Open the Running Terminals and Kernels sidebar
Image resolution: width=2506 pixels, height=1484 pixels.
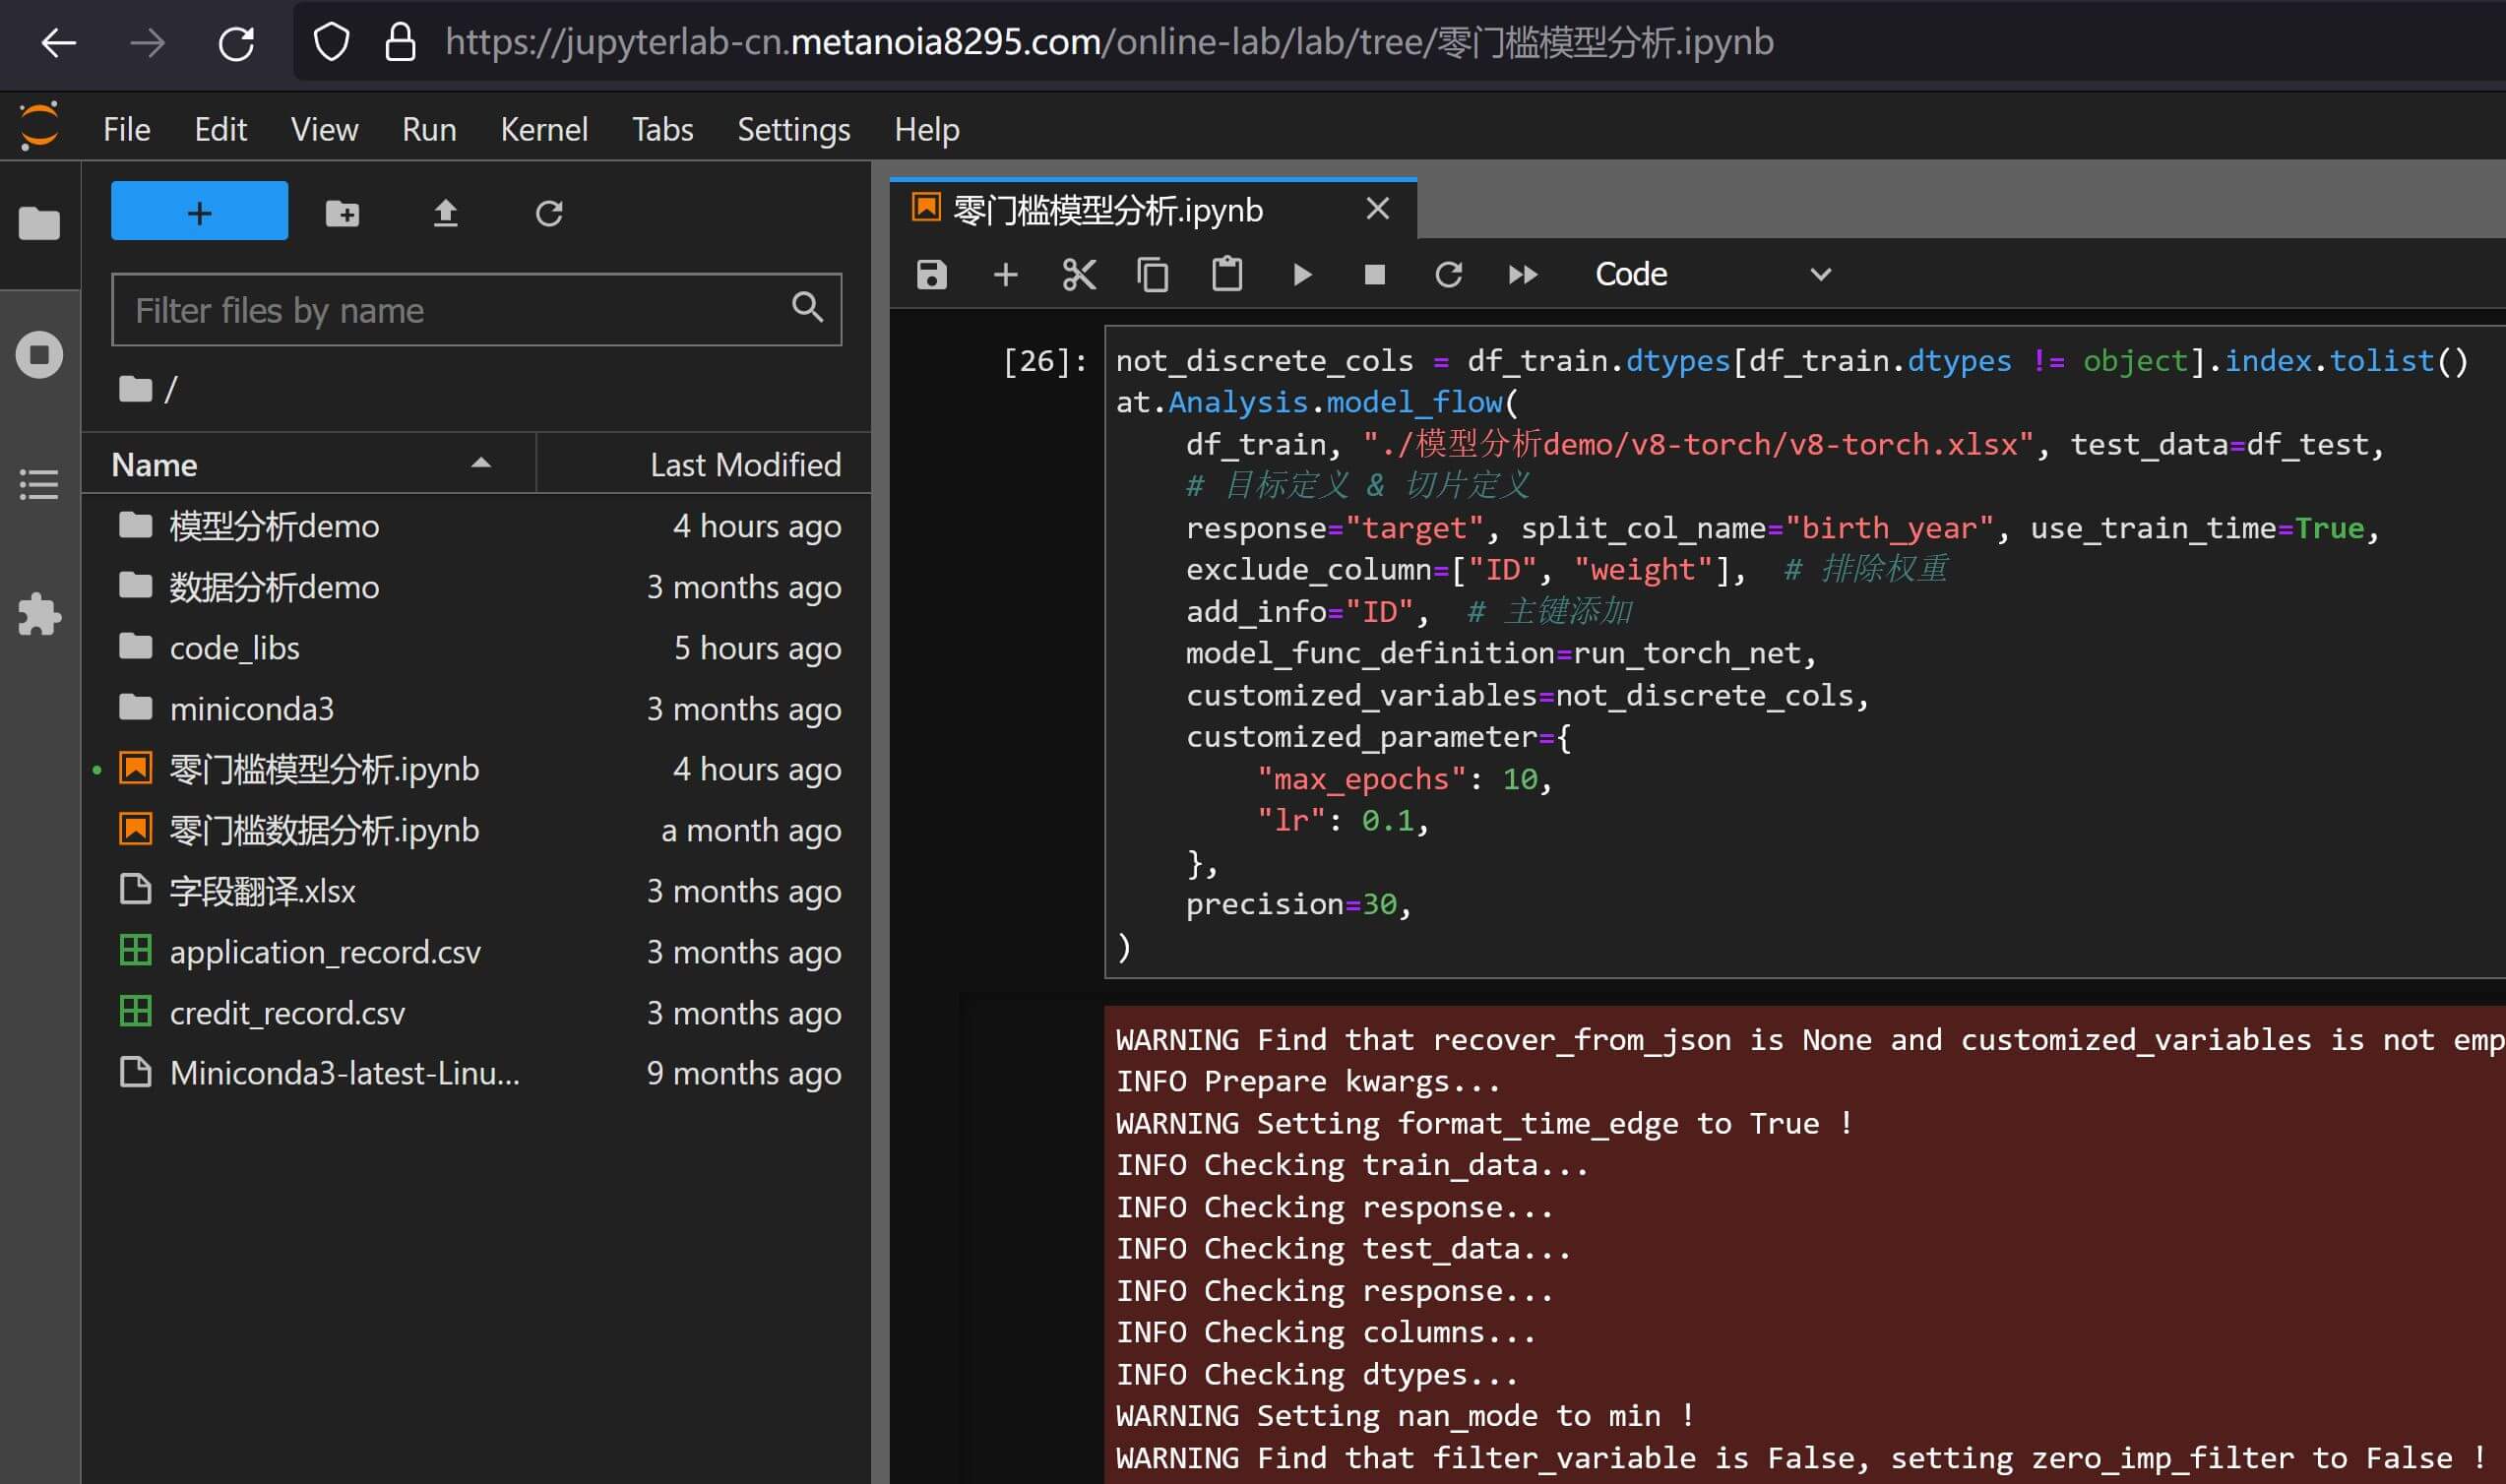(40, 355)
